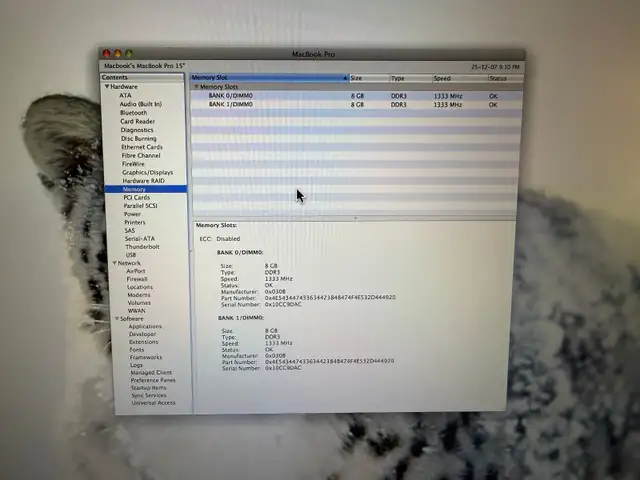Collapse the Software disclosure triangle
Viewport: 640px width, 480px height.
point(117,319)
